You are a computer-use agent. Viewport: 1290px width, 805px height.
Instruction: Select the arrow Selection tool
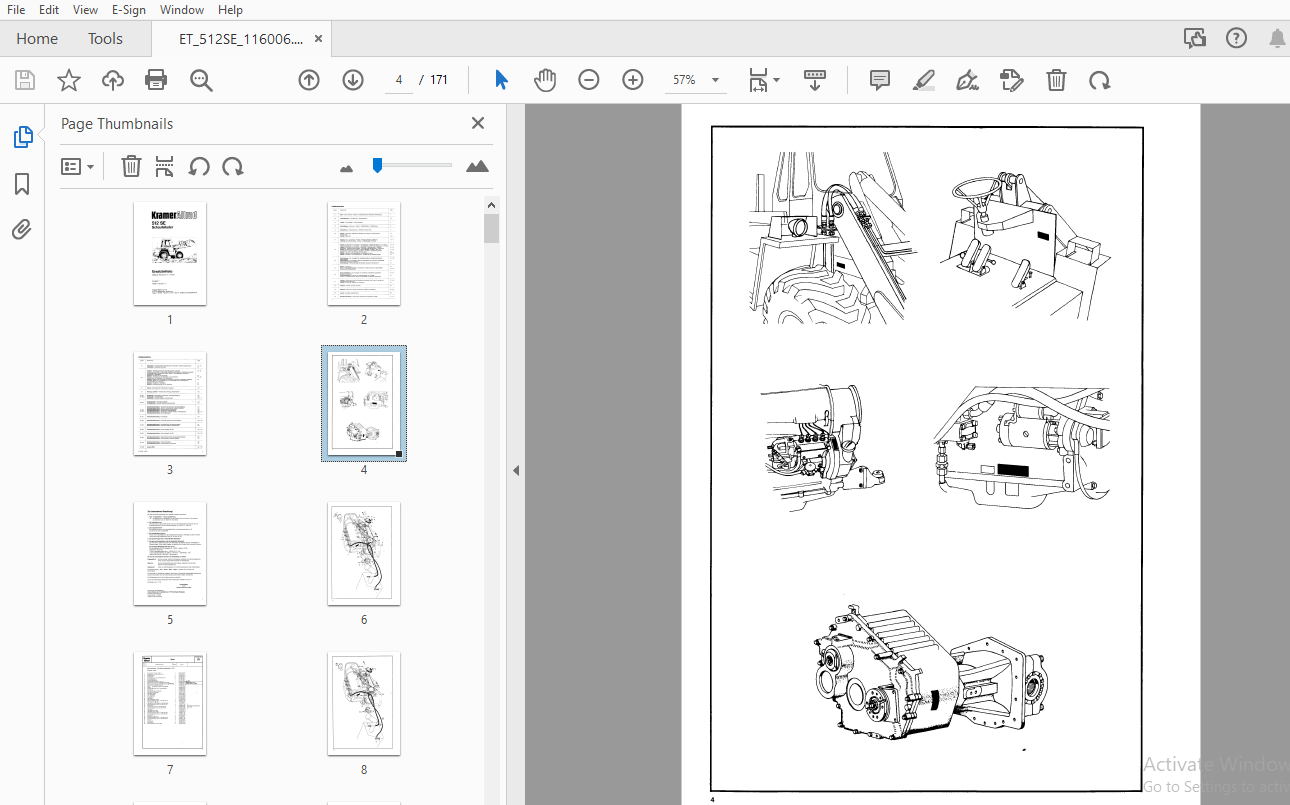[502, 80]
